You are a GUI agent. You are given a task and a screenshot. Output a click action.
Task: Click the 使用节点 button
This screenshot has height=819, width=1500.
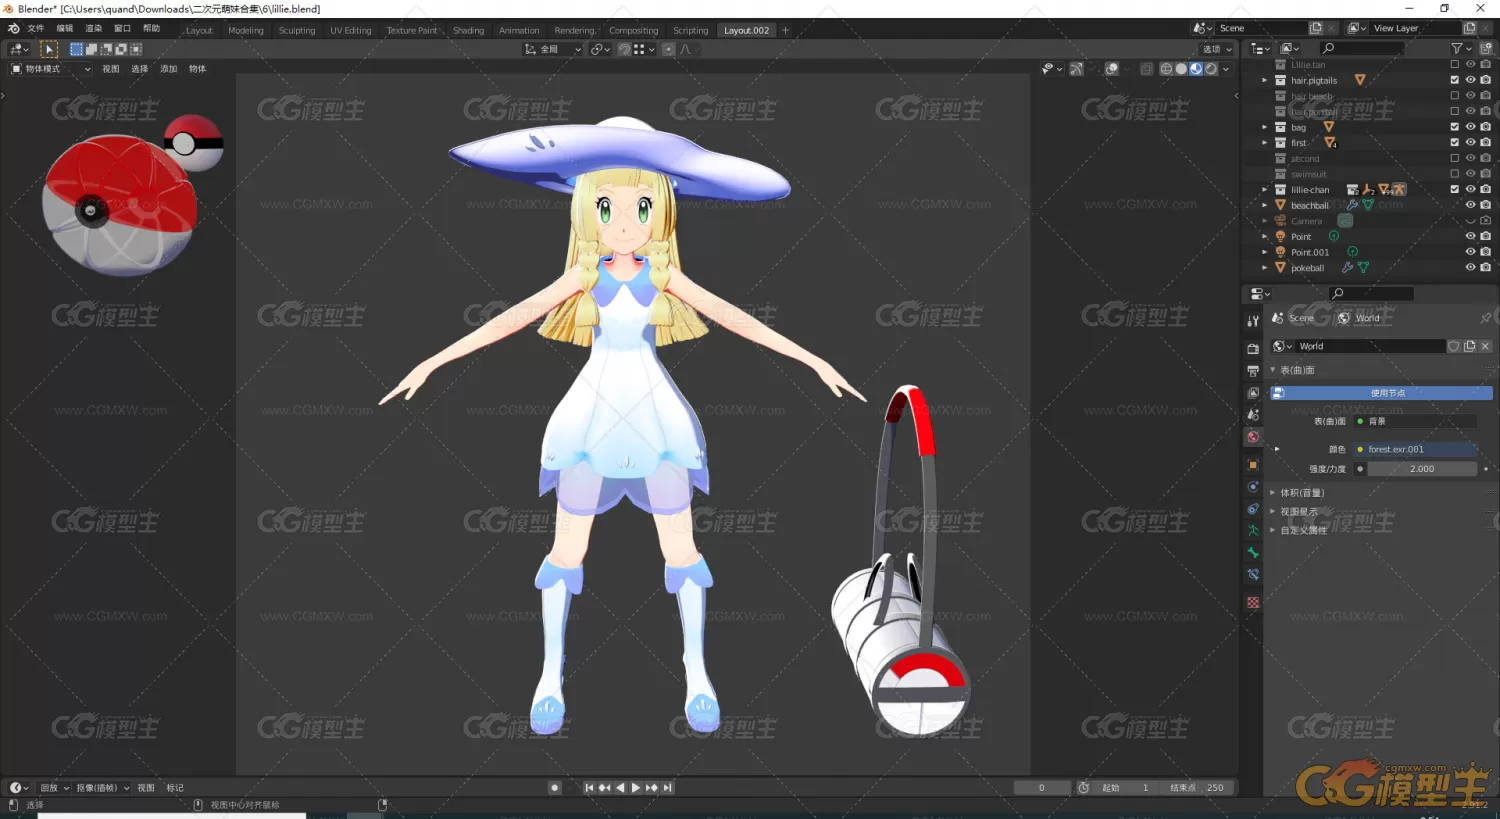(x=1381, y=393)
